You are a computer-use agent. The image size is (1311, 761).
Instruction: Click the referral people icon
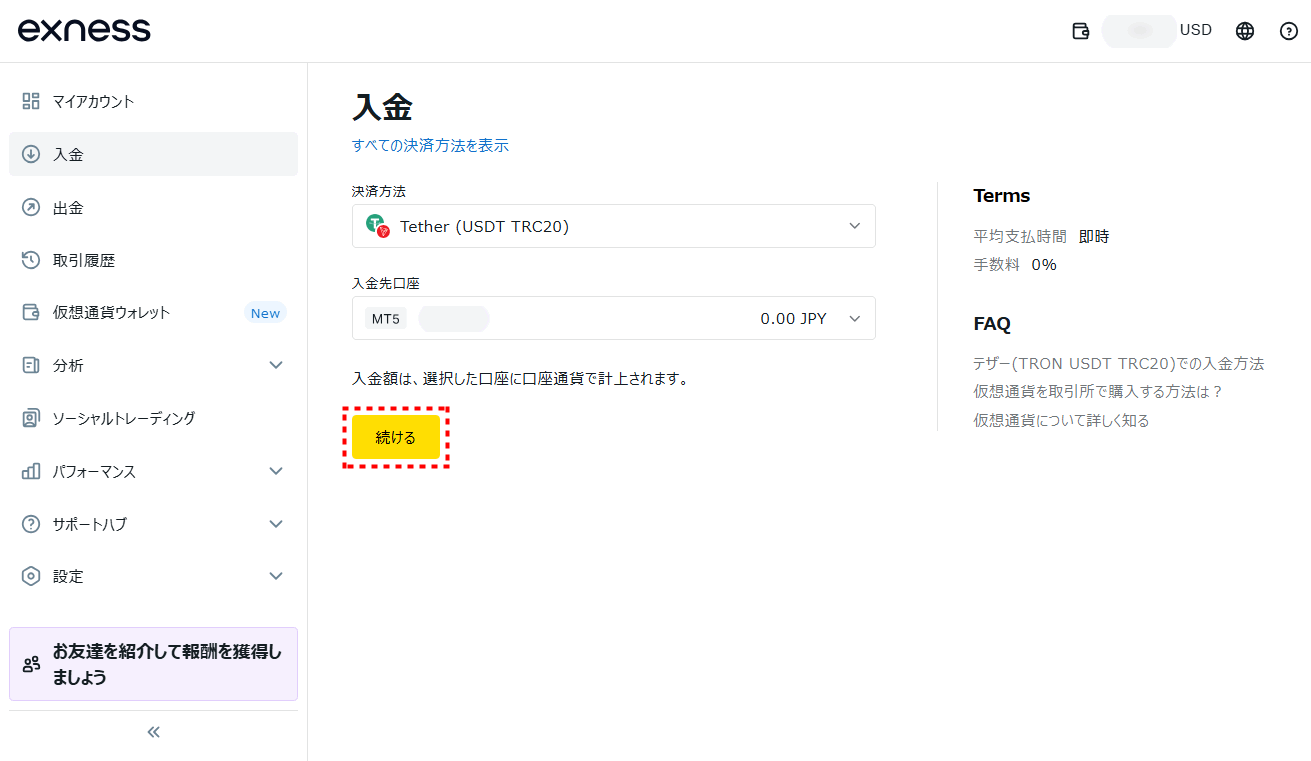click(x=32, y=664)
